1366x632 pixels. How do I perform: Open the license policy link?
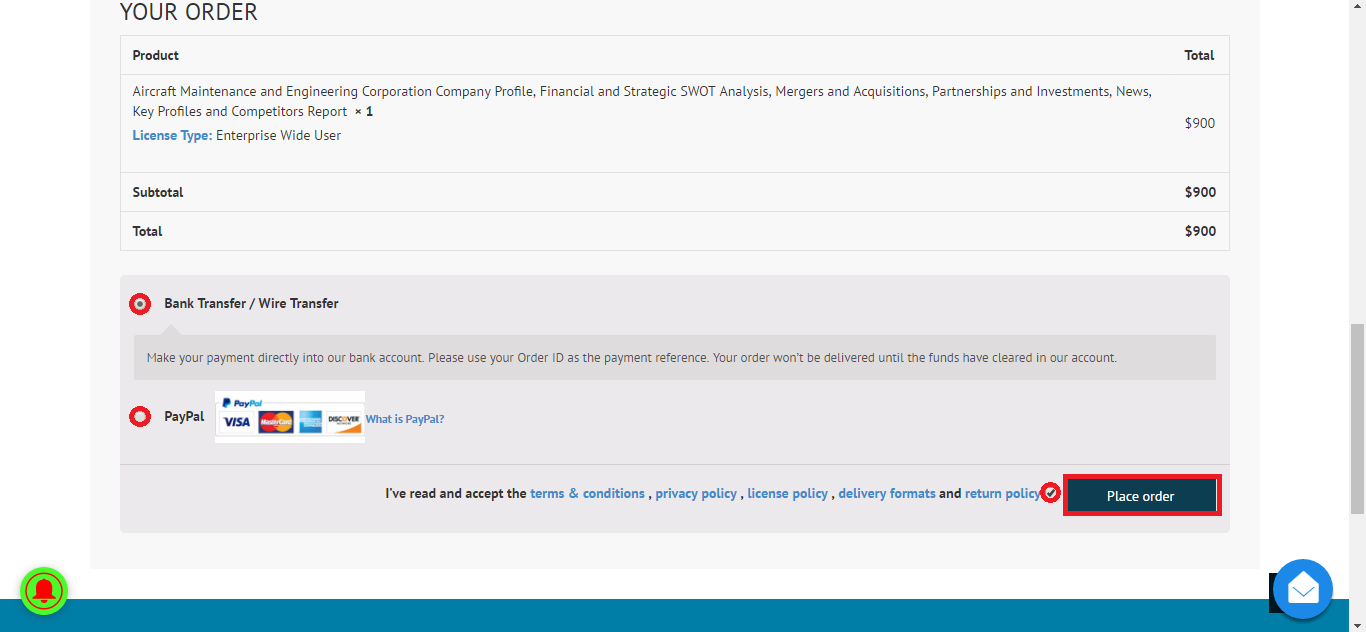pyautogui.click(x=788, y=494)
